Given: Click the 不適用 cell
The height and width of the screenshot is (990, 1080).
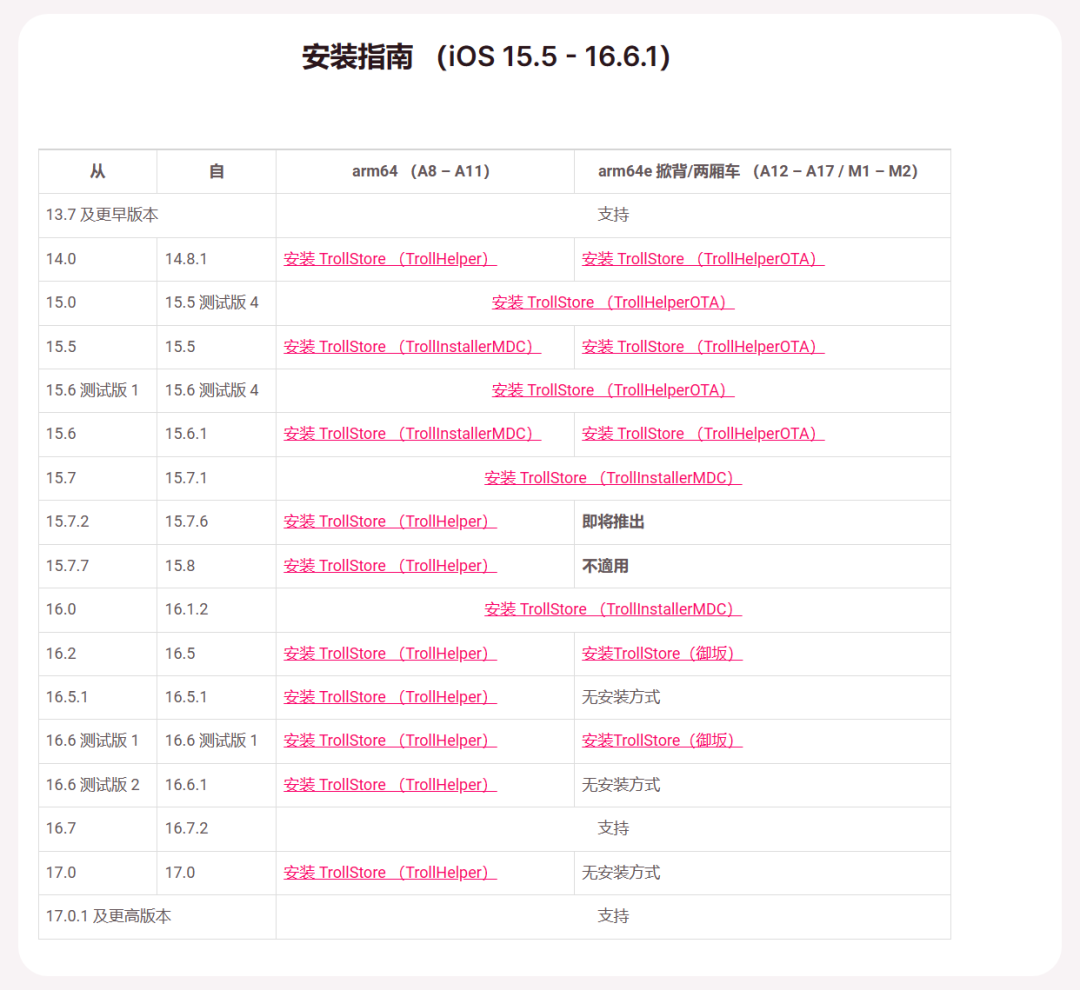Looking at the screenshot, I should [762, 566].
